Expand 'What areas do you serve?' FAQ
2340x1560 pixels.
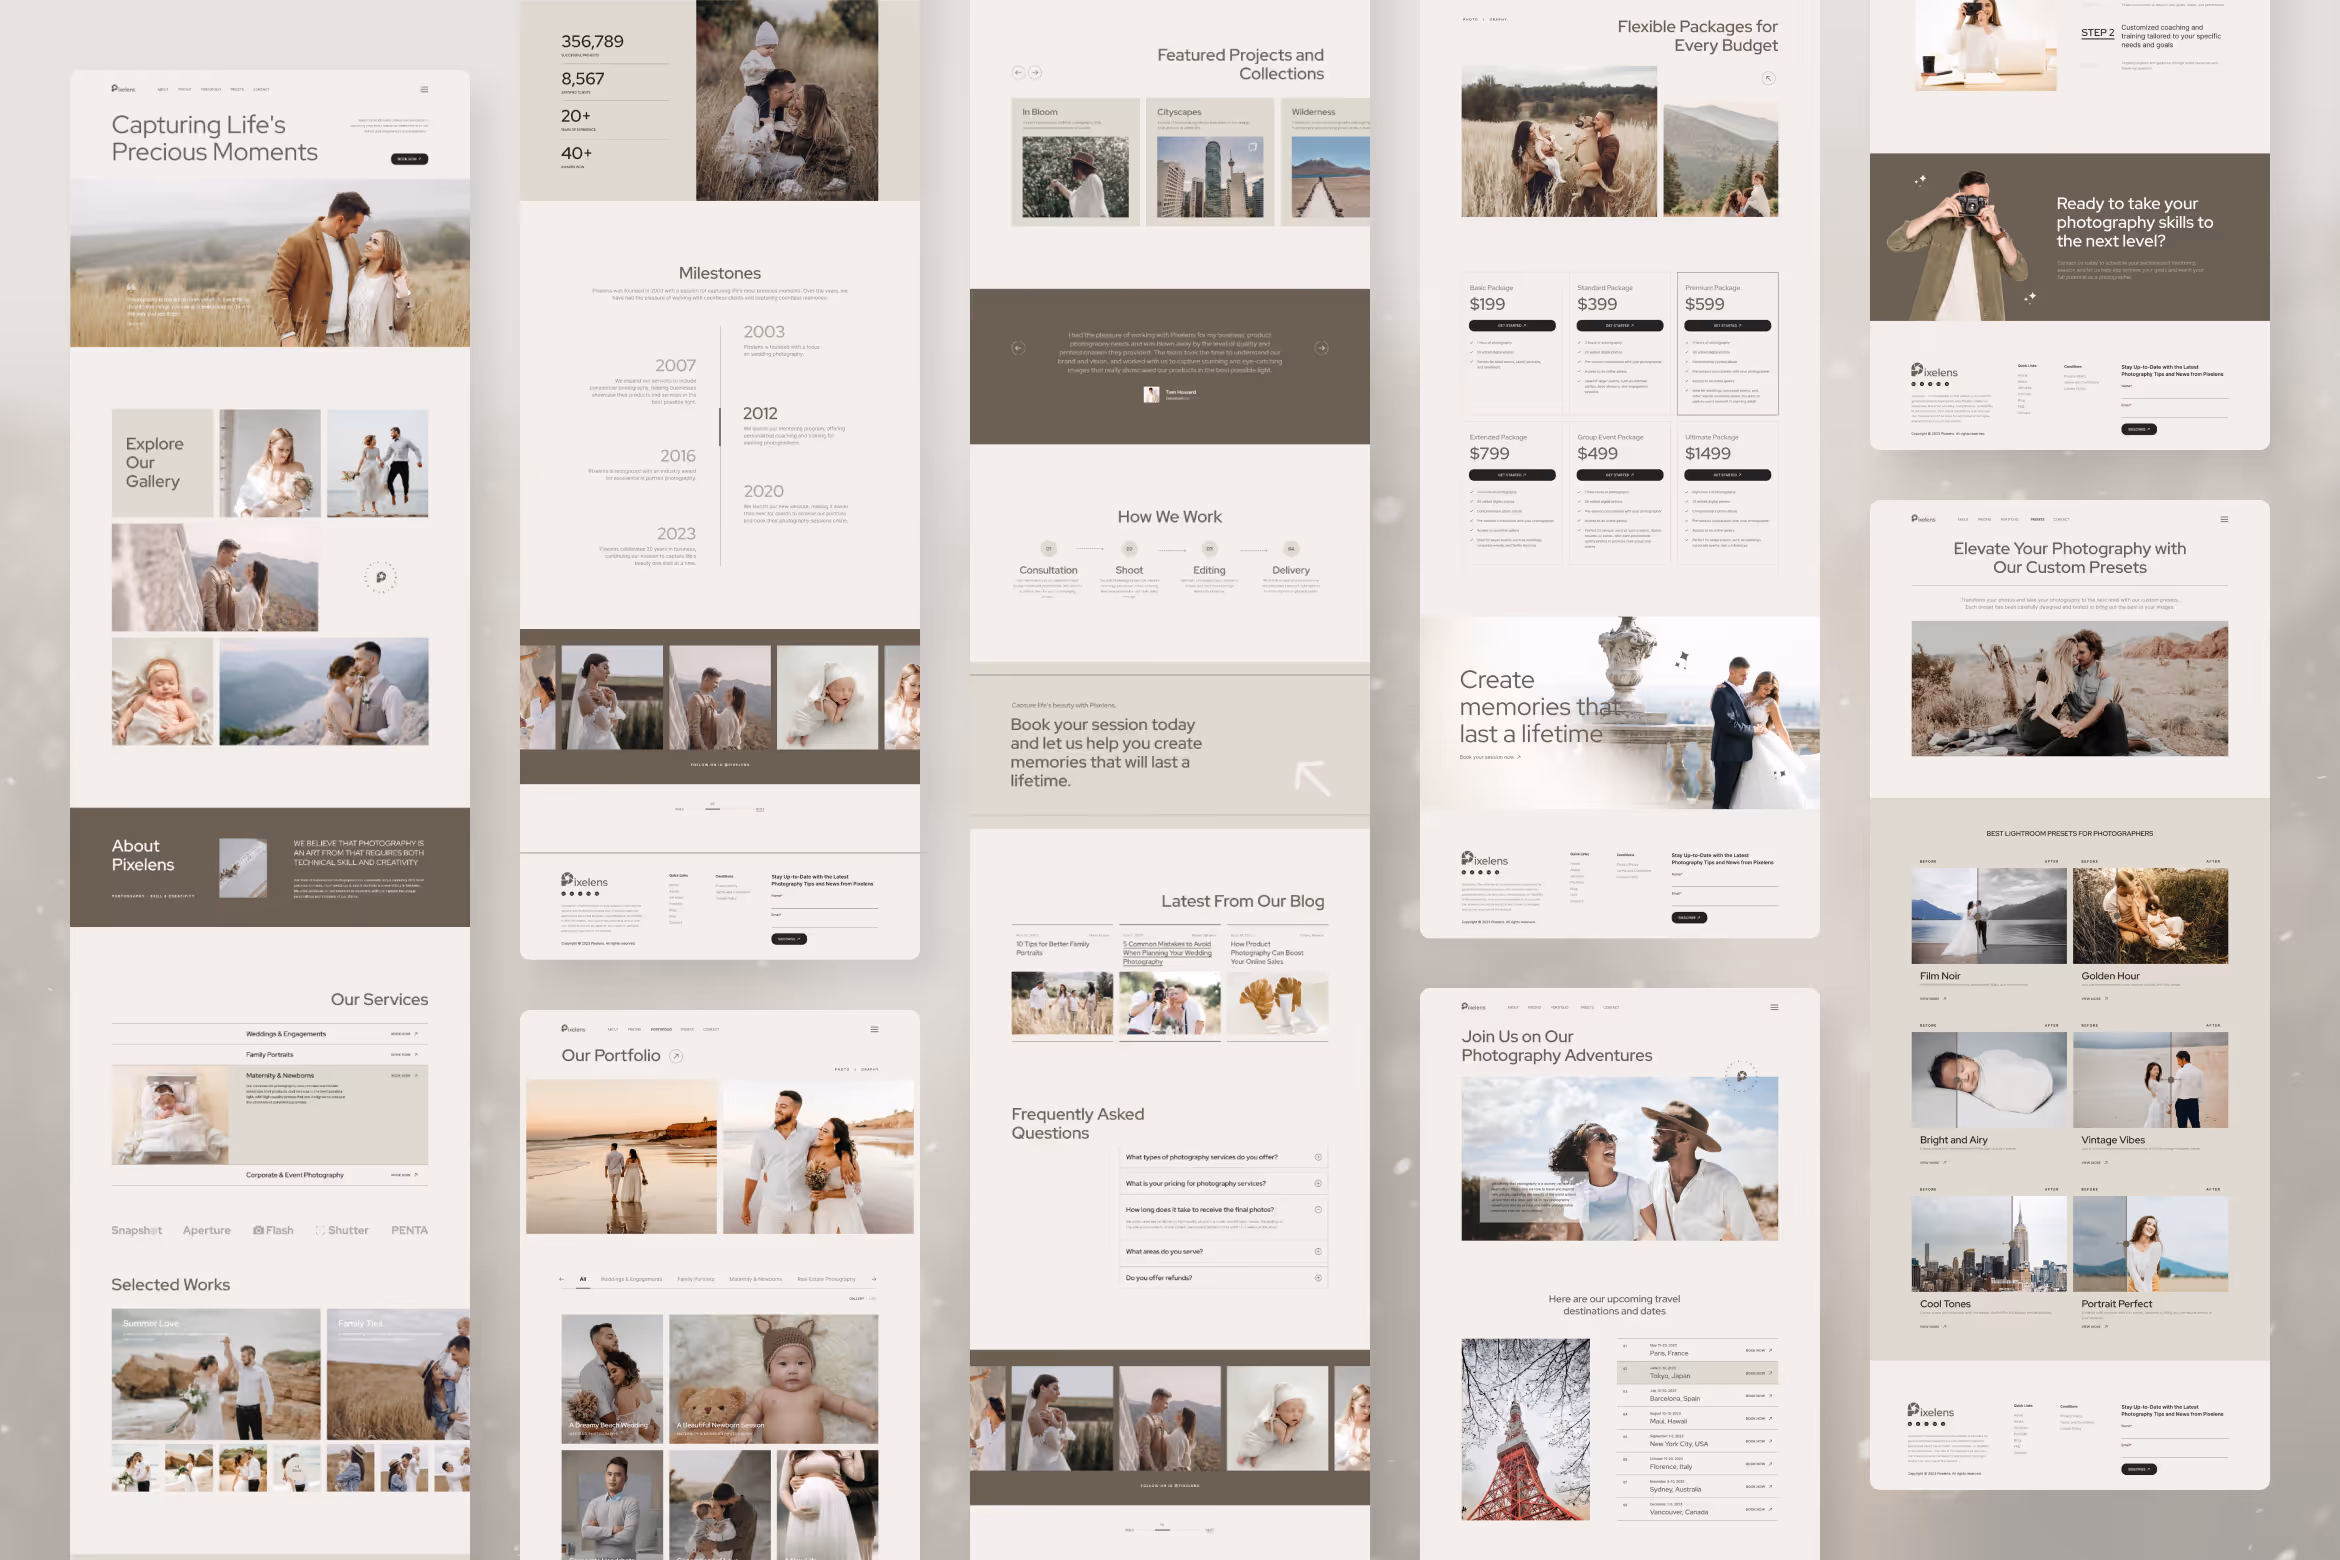1318,1251
